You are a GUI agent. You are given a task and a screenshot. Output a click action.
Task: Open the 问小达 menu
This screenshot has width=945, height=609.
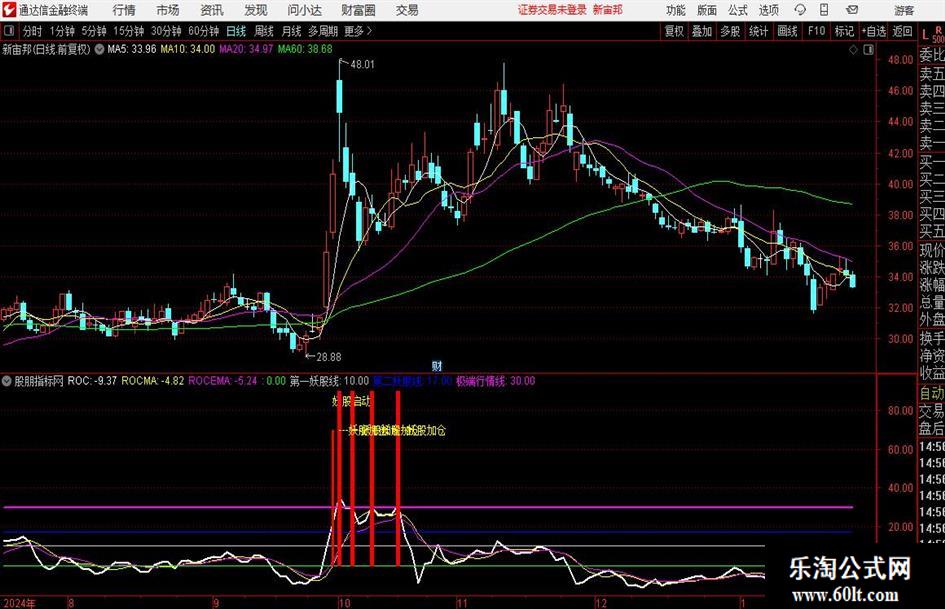[305, 10]
